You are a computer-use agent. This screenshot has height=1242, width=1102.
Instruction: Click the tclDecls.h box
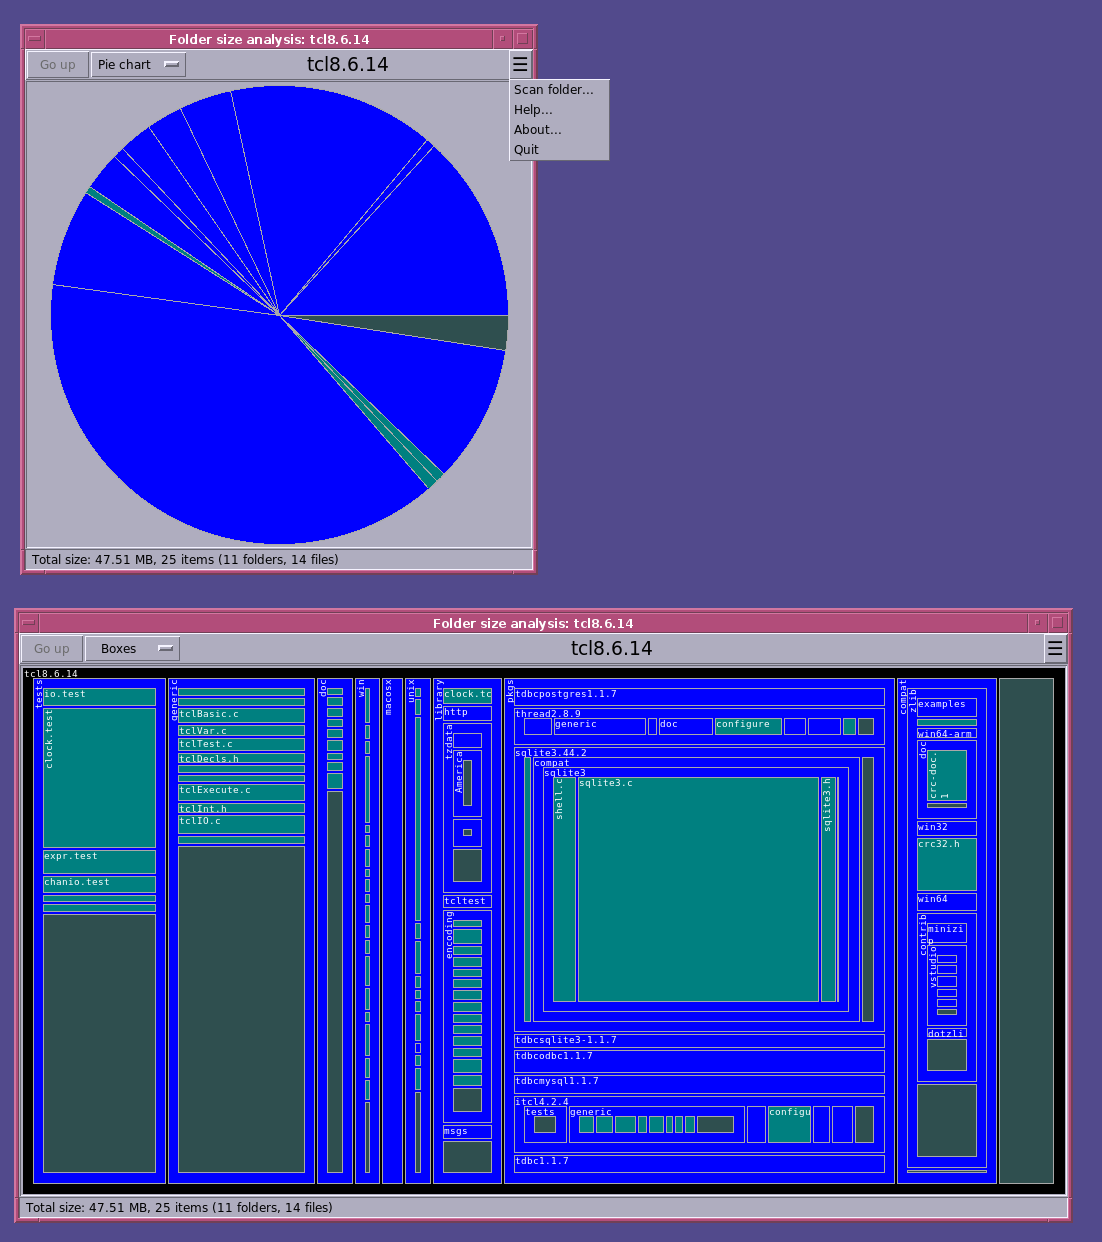(x=241, y=758)
